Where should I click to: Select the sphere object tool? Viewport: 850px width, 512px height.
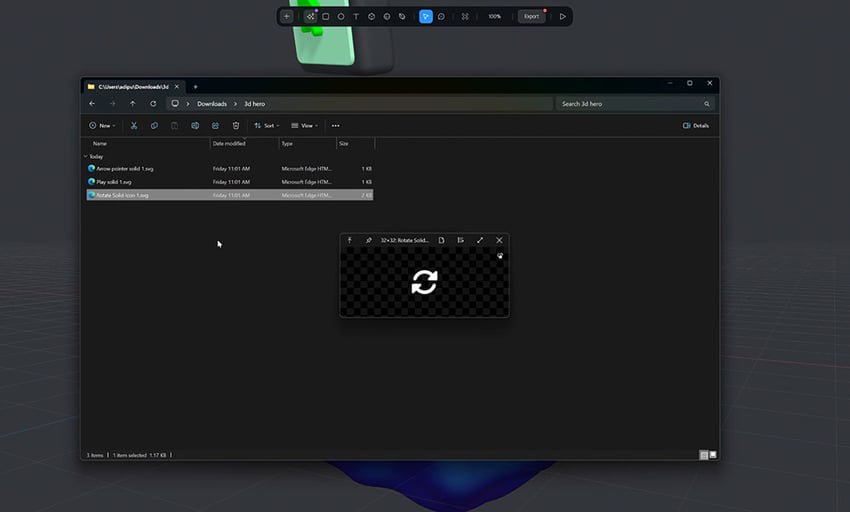coord(387,16)
